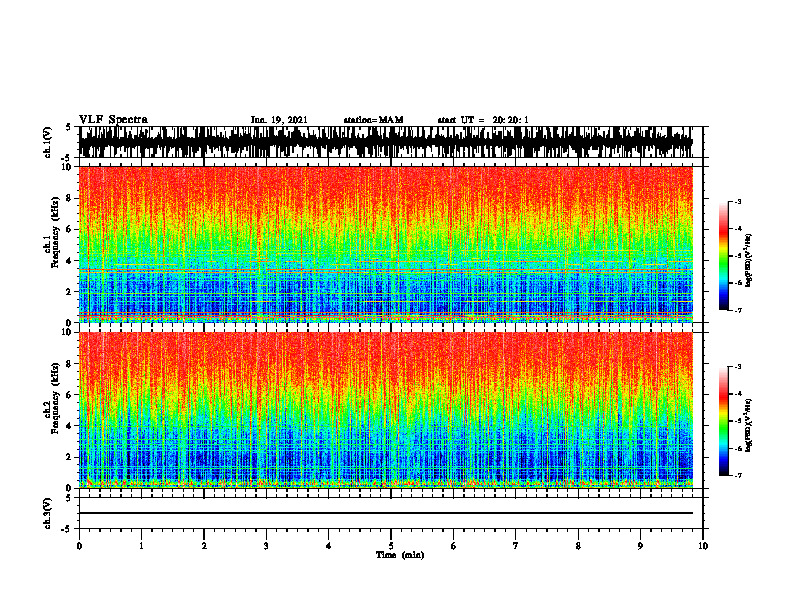792x612 pixels.
Task: Click ch.1 colorbar tick label "-4"
Action: 738,229
